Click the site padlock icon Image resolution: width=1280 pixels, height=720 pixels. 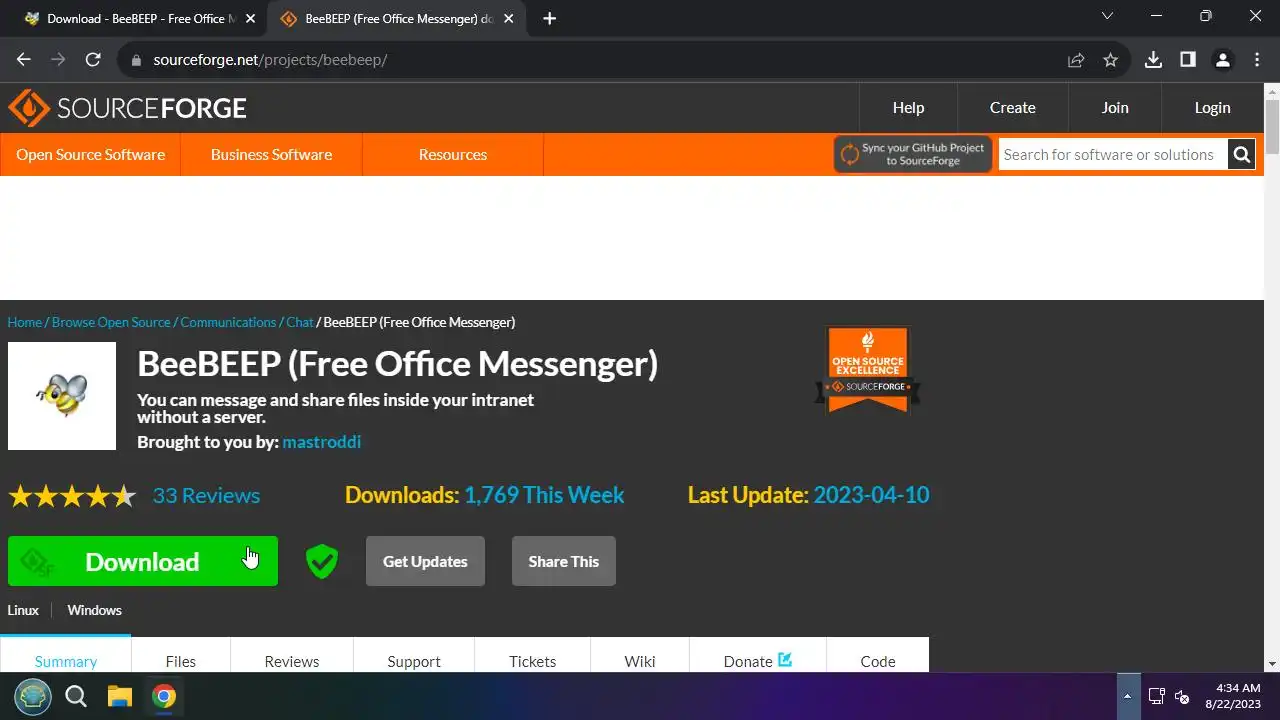pyautogui.click(x=137, y=60)
